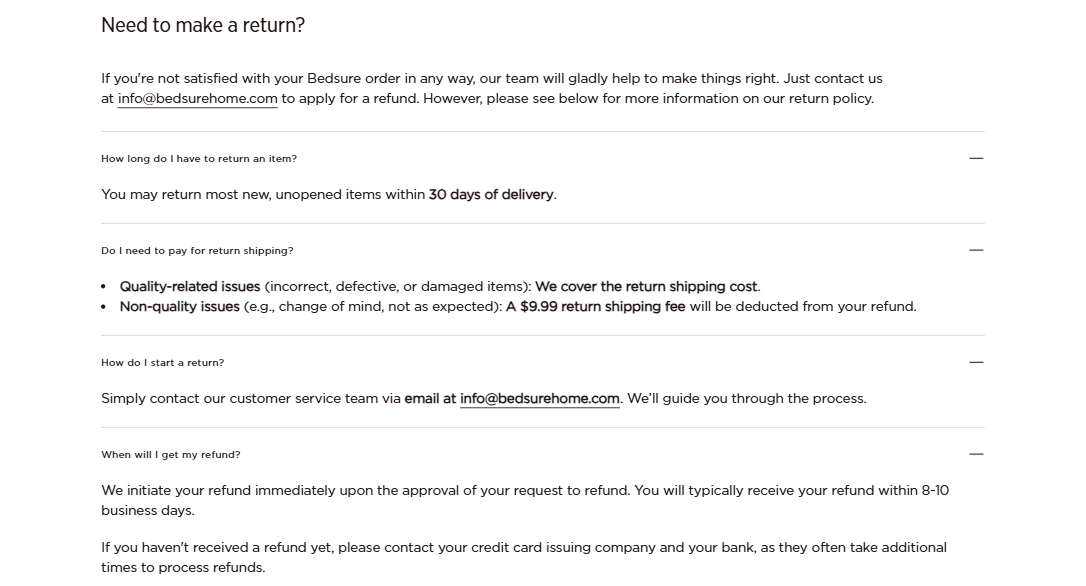
Task: Toggle "Do I need to pay for return shipping?" heading
Action: tap(197, 251)
